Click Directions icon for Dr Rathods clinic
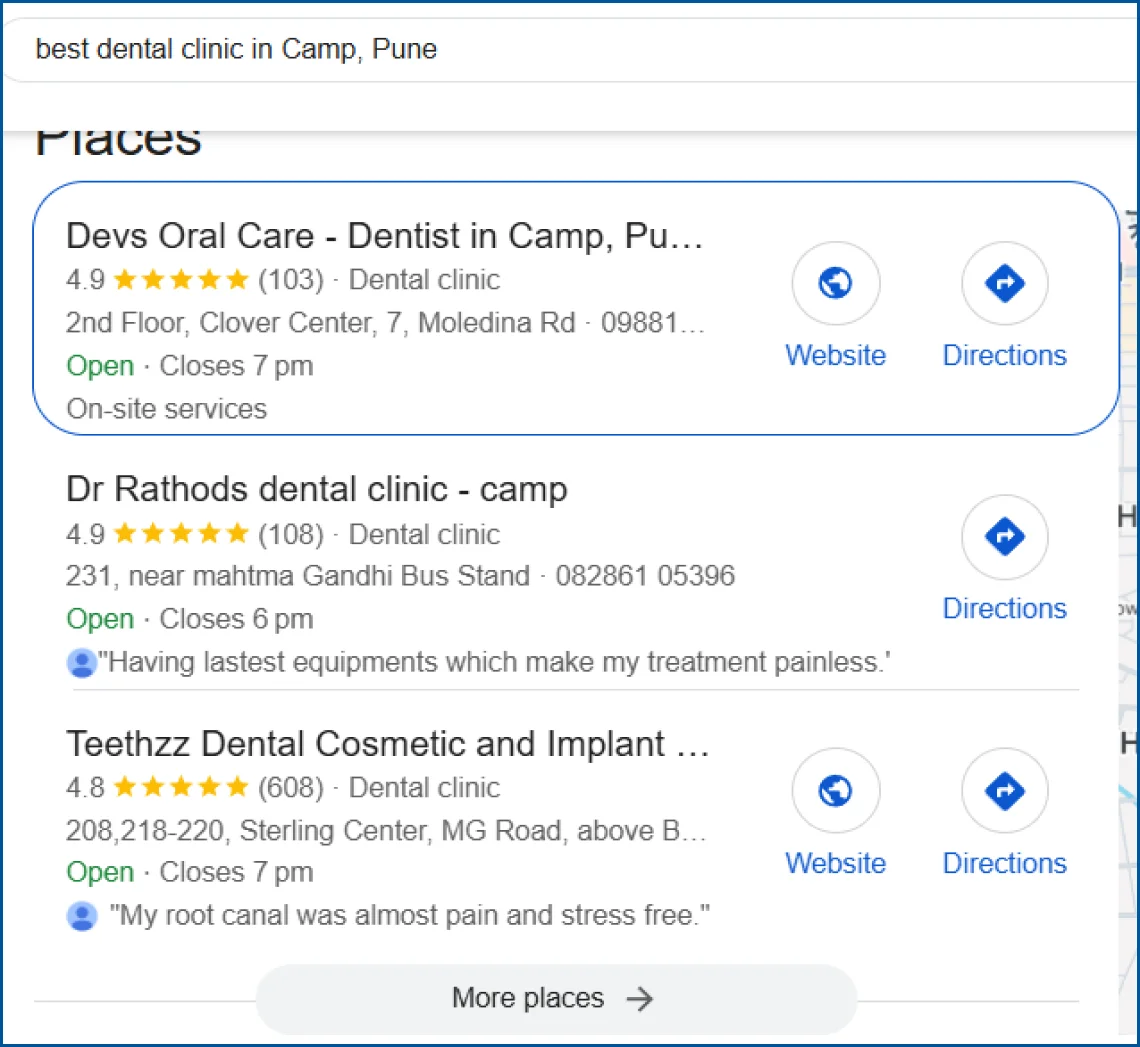The height and width of the screenshot is (1047, 1140). [x=1004, y=538]
